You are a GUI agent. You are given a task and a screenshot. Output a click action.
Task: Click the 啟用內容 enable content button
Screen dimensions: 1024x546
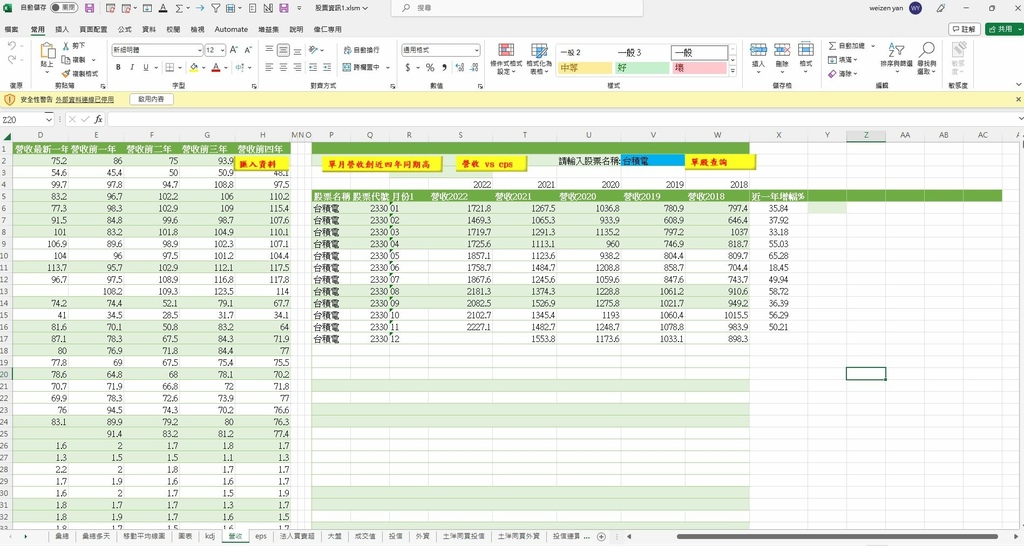pos(151,99)
